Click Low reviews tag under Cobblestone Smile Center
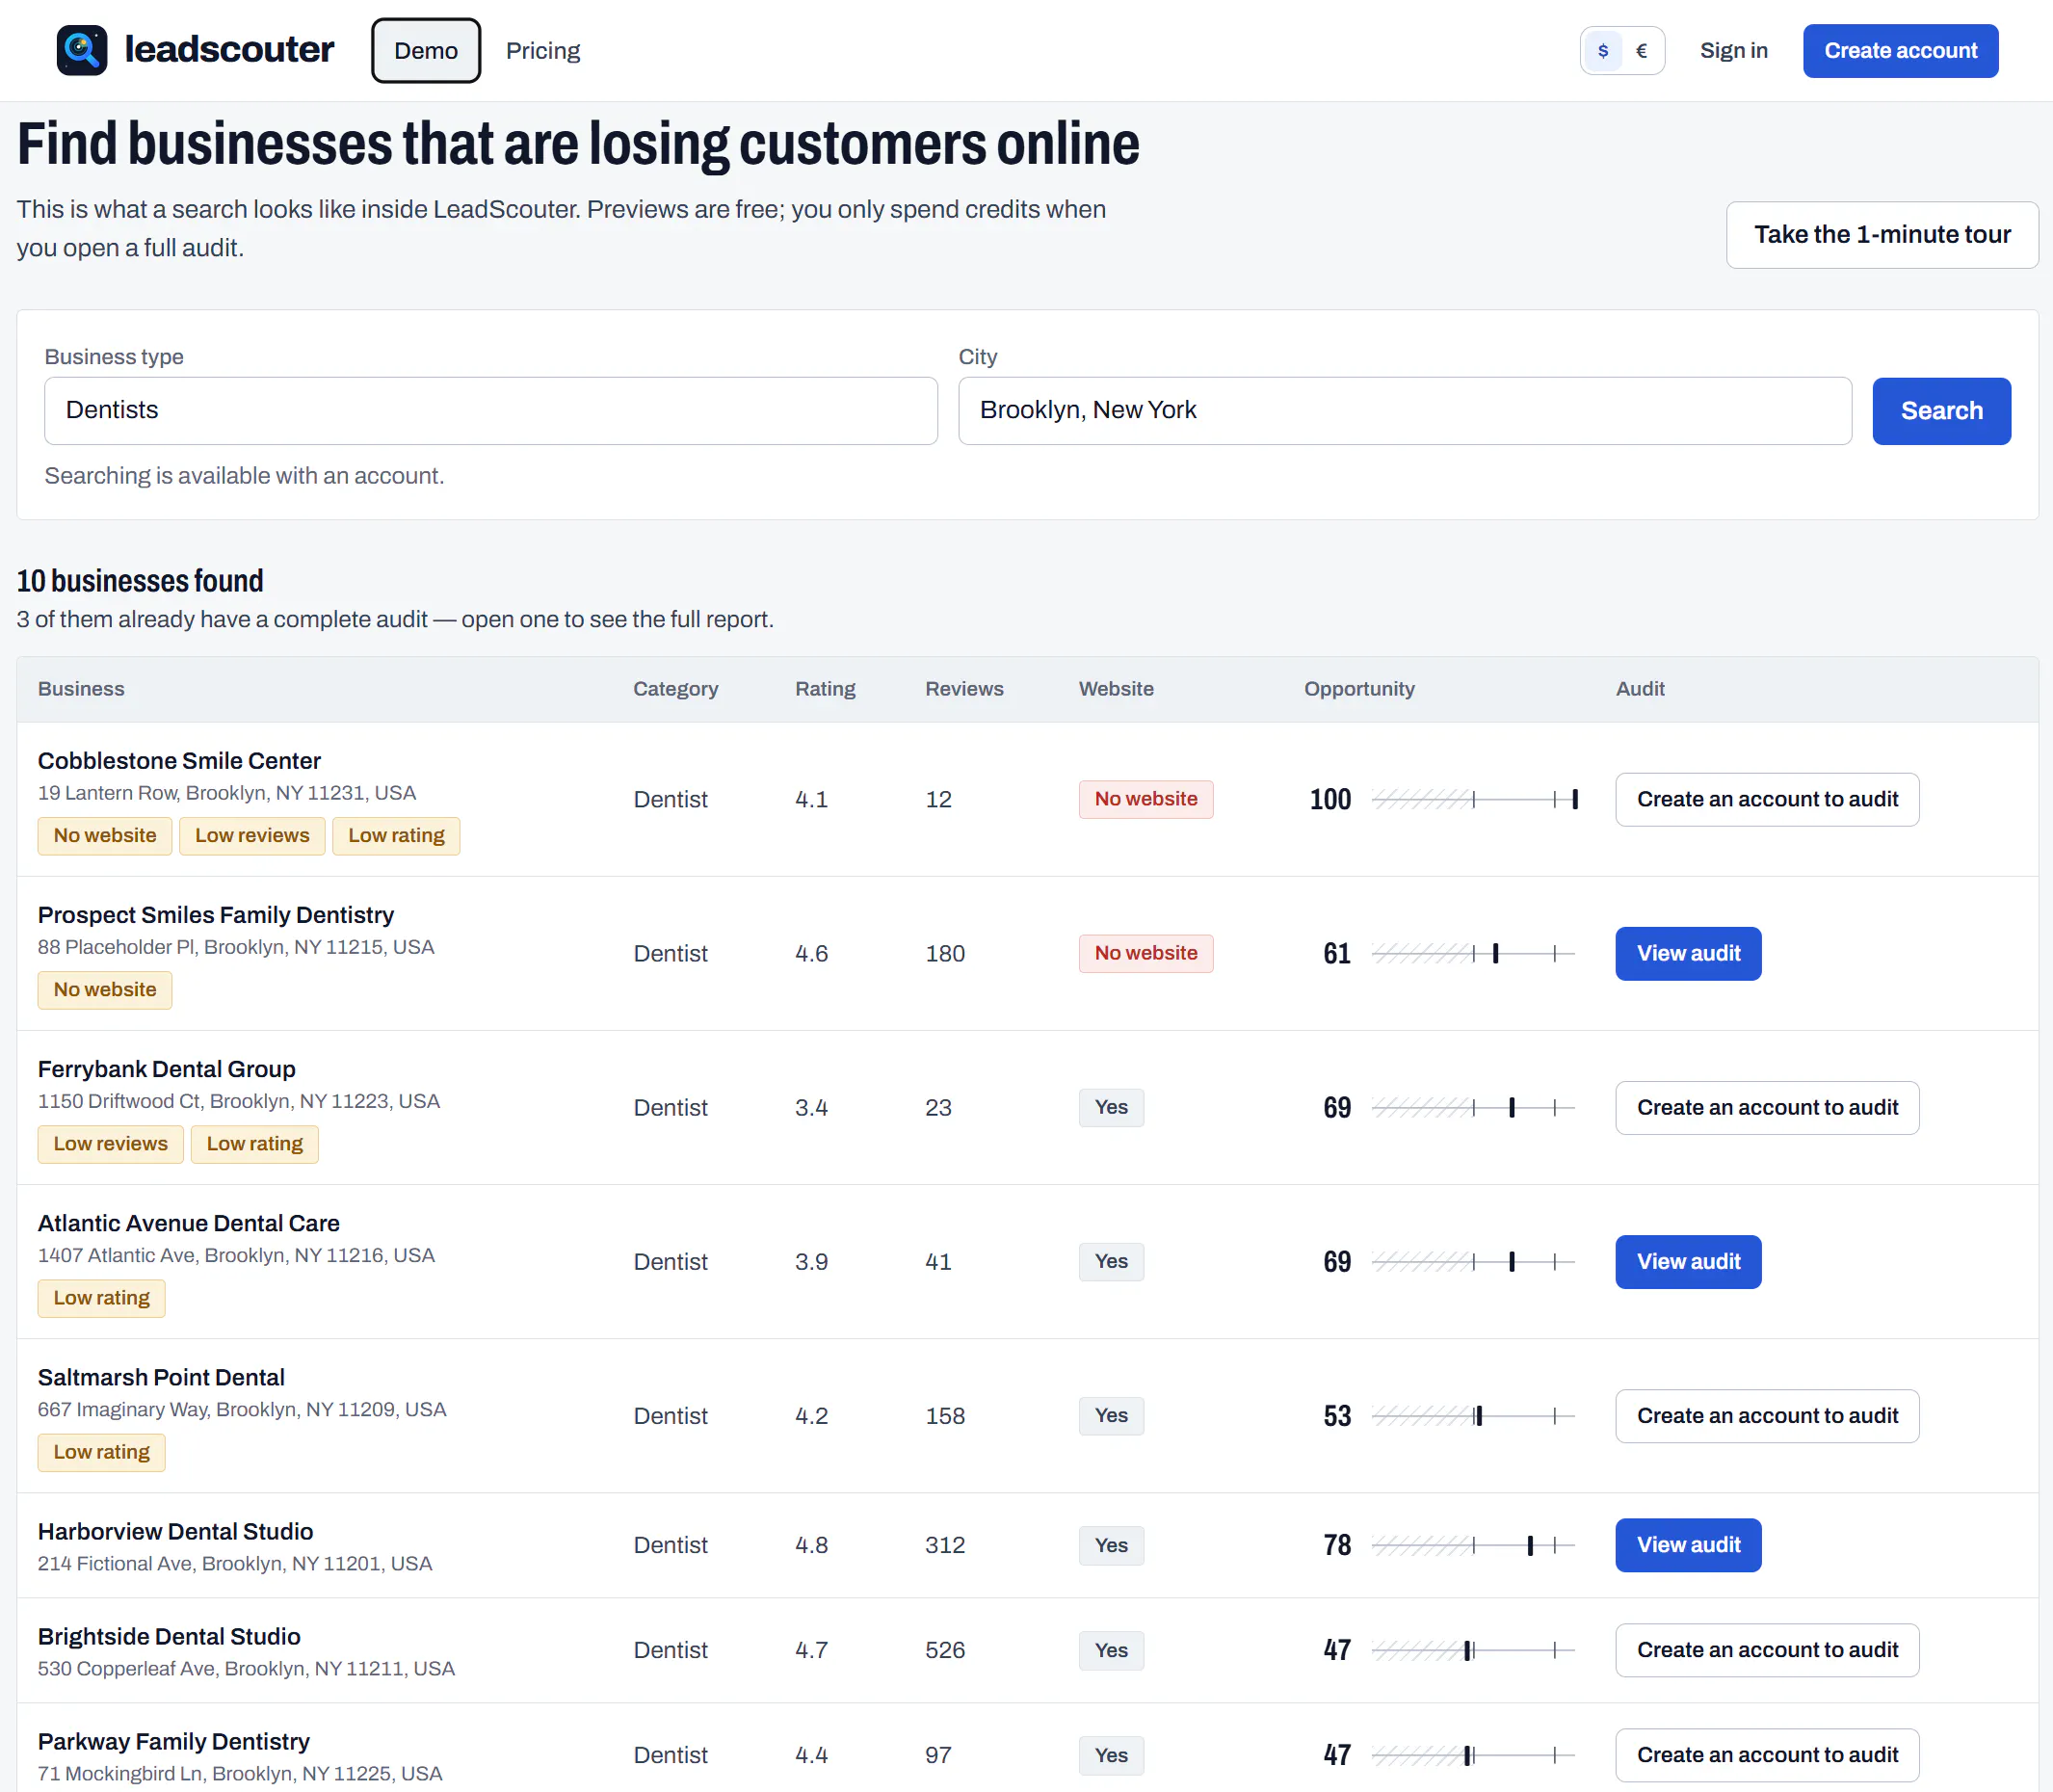This screenshot has height=1792, width=2053. click(x=252, y=836)
